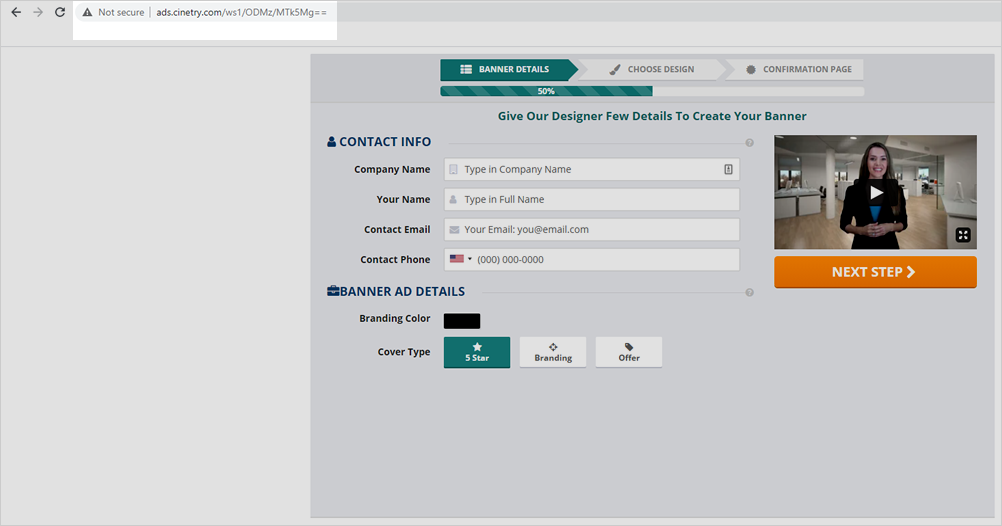
Task: Click the Contact Info help question icon
Action: (x=749, y=143)
